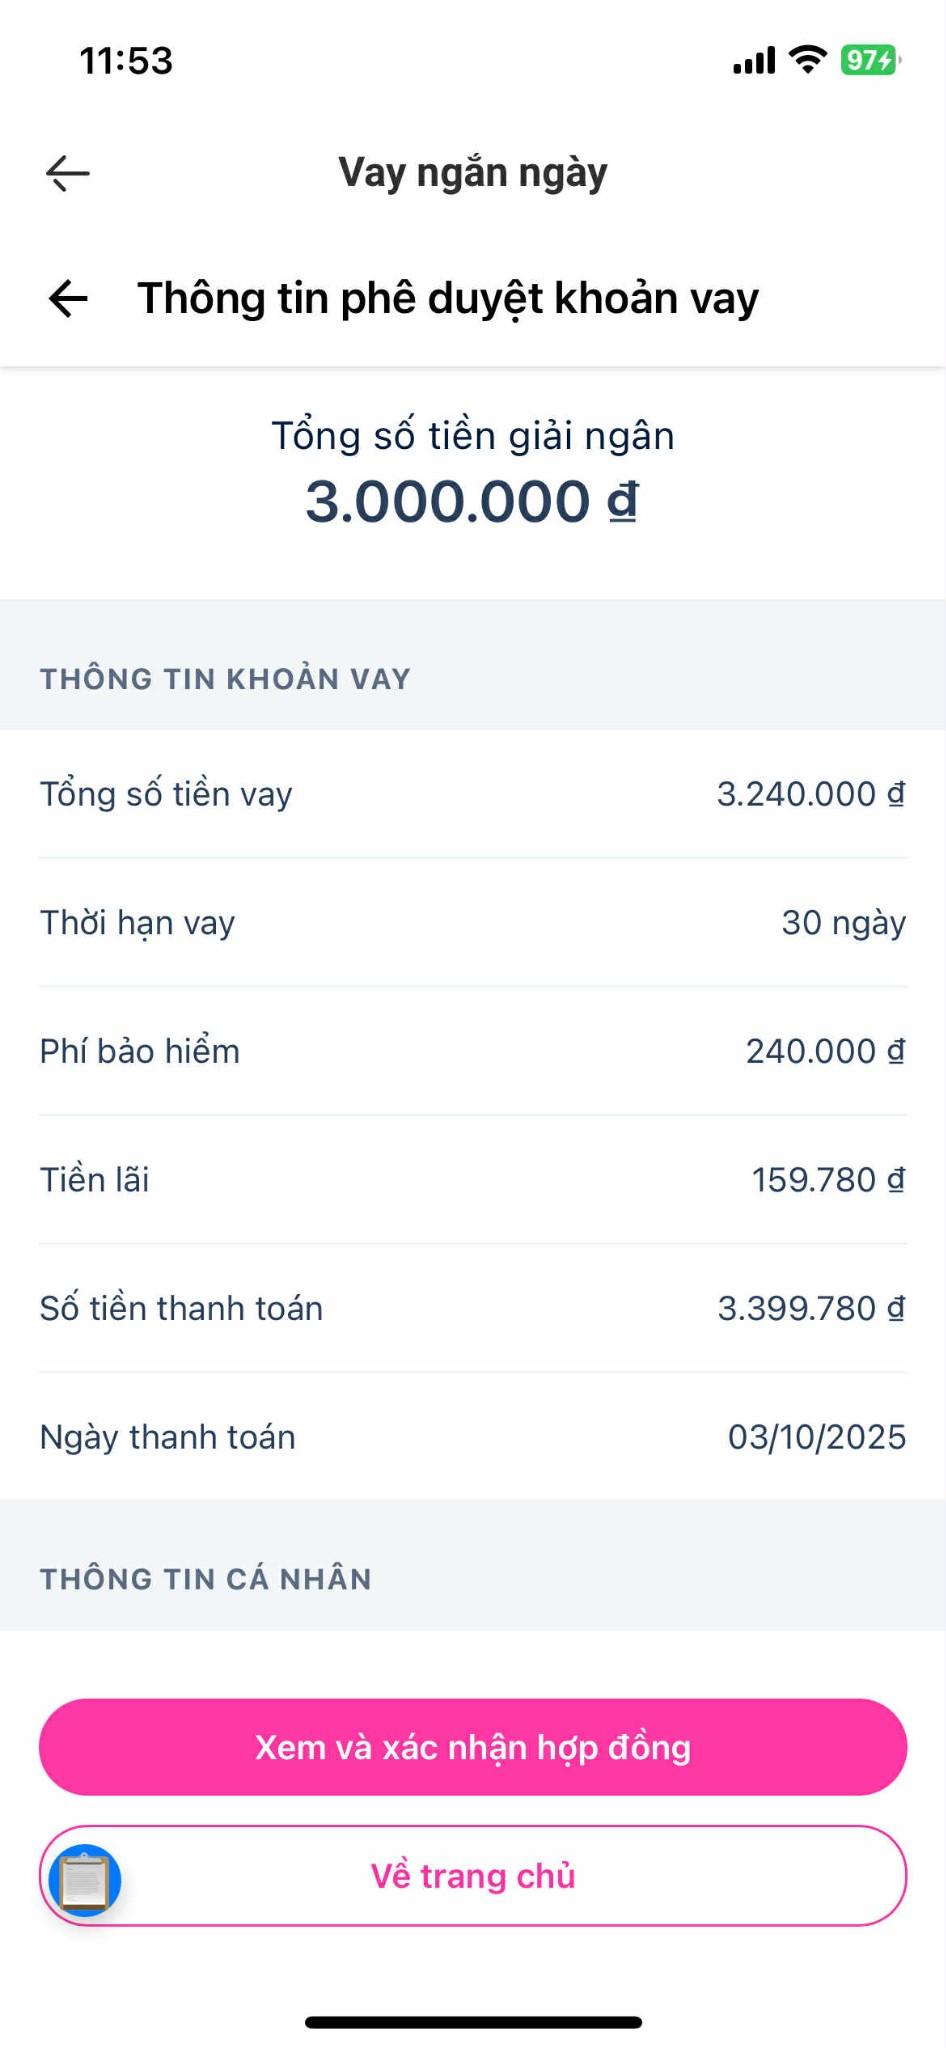Tap the Ngày thanh toán date 03/10/2025
The image size is (946, 2048).
[x=816, y=1437]
